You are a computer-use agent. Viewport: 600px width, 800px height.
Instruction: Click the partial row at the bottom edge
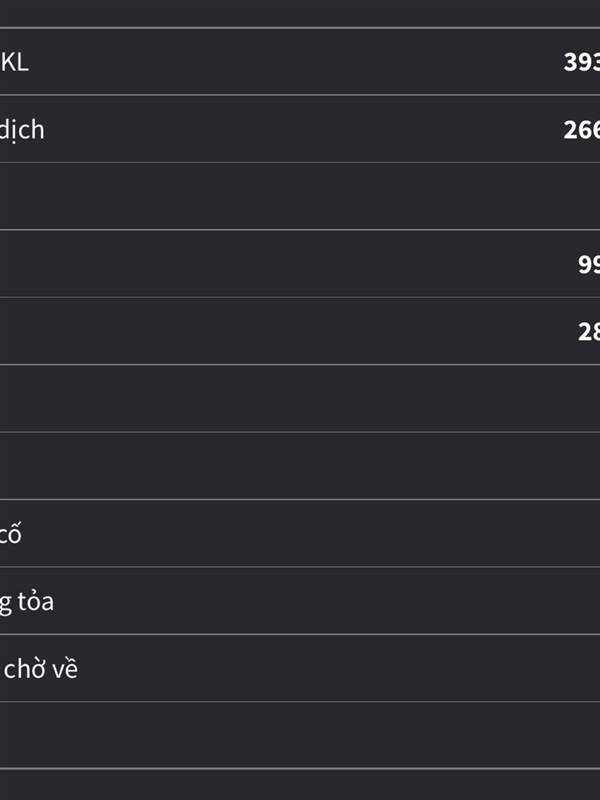(300, 785)
